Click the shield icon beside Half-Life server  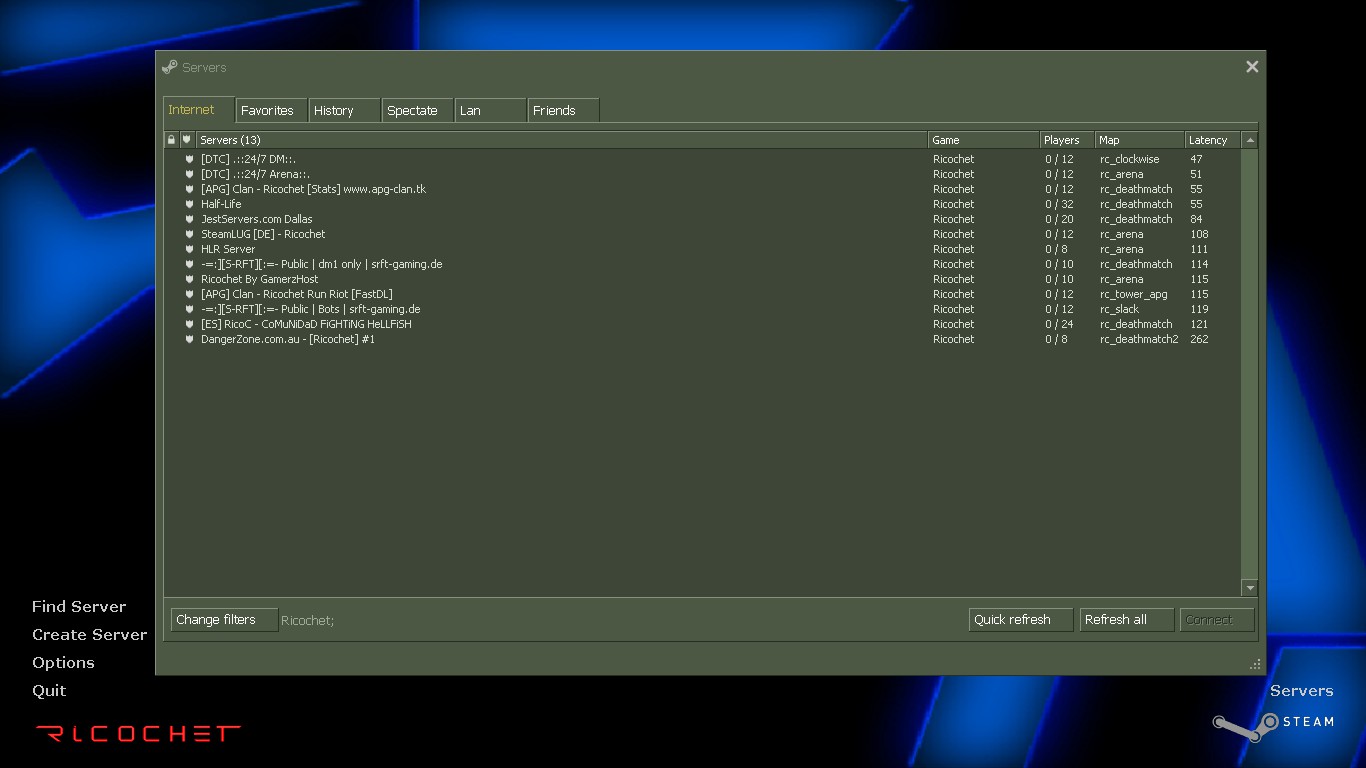click(188, 204)
